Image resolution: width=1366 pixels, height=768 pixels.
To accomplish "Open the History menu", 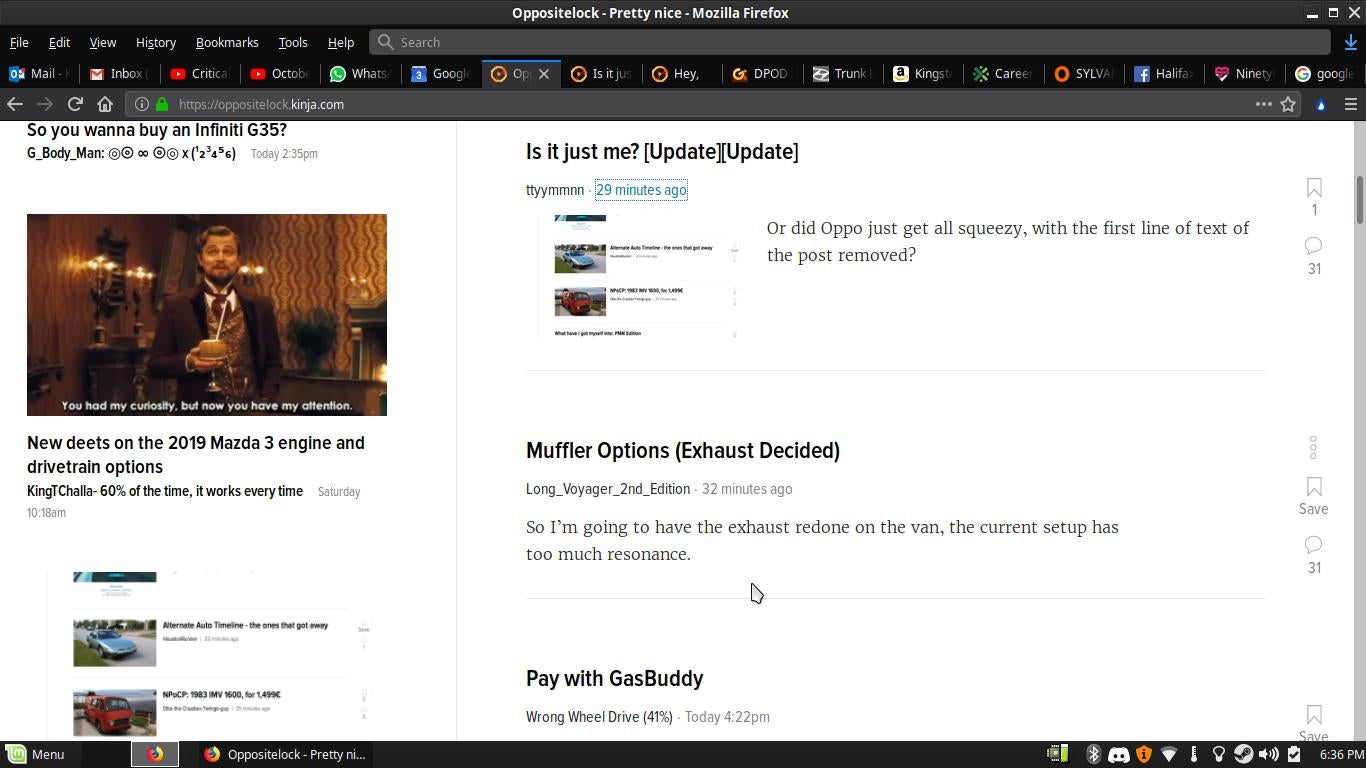I will pyautogui.click(x=155, y=42).
